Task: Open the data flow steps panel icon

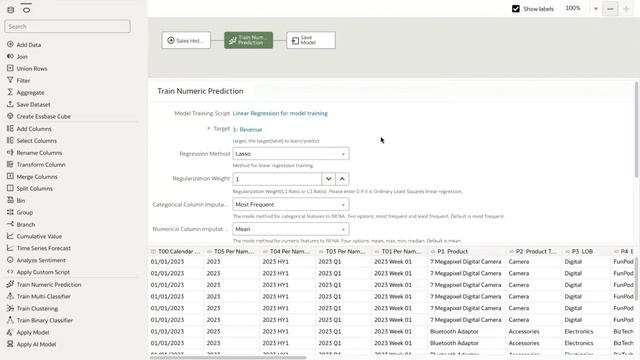Action: (x=26, y=9)
